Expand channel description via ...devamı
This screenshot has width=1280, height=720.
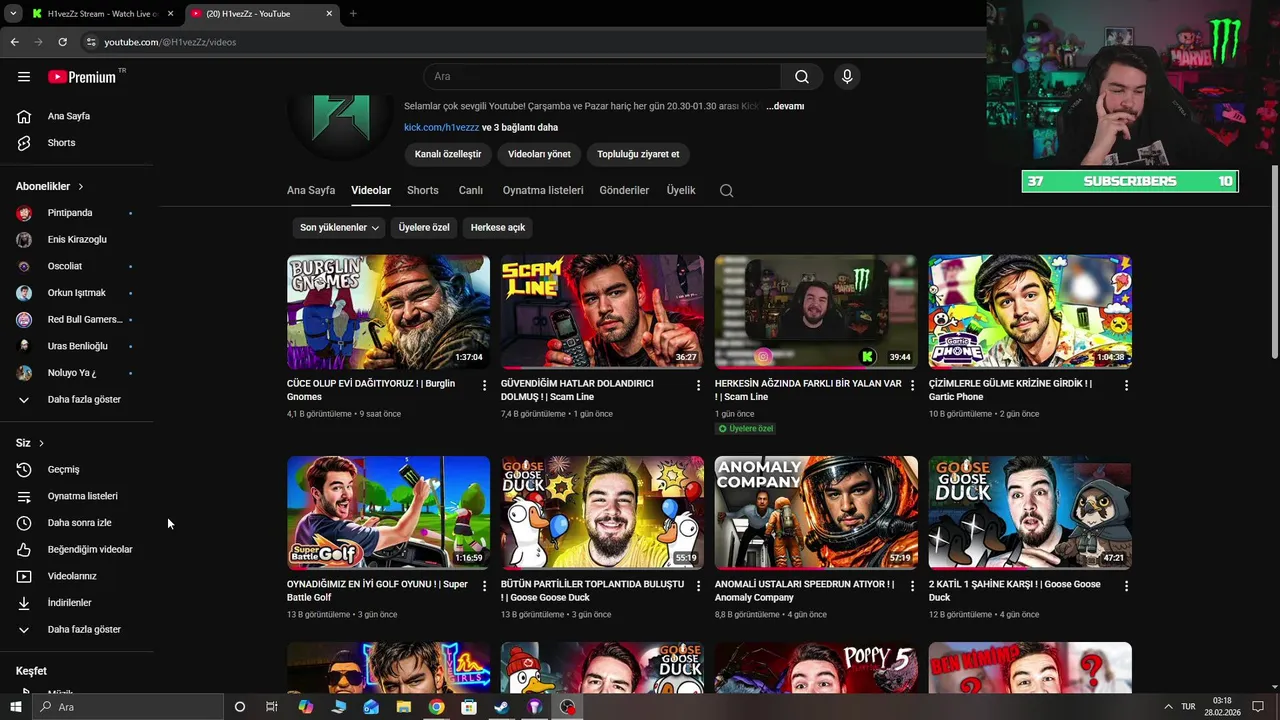click(785, 106)
